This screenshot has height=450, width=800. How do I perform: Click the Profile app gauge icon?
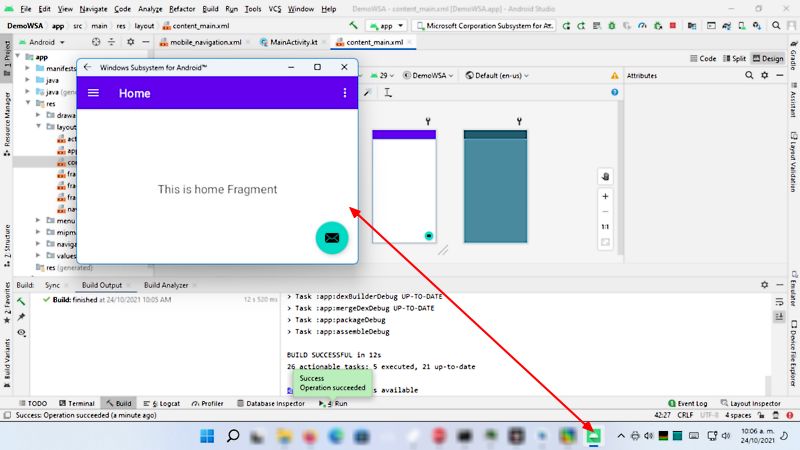point(642,26)
